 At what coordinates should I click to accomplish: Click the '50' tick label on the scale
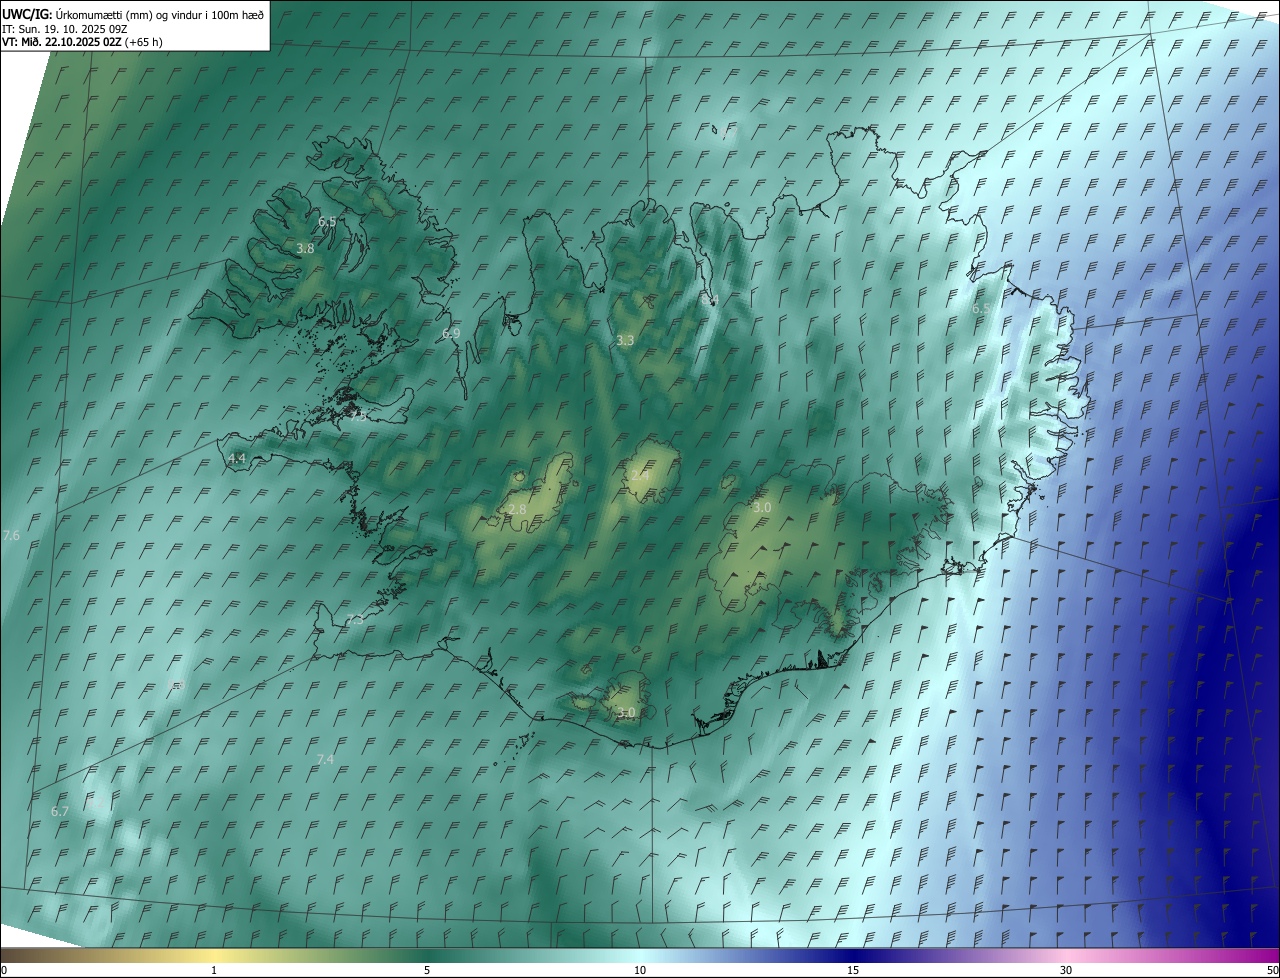coord(1272,970)
